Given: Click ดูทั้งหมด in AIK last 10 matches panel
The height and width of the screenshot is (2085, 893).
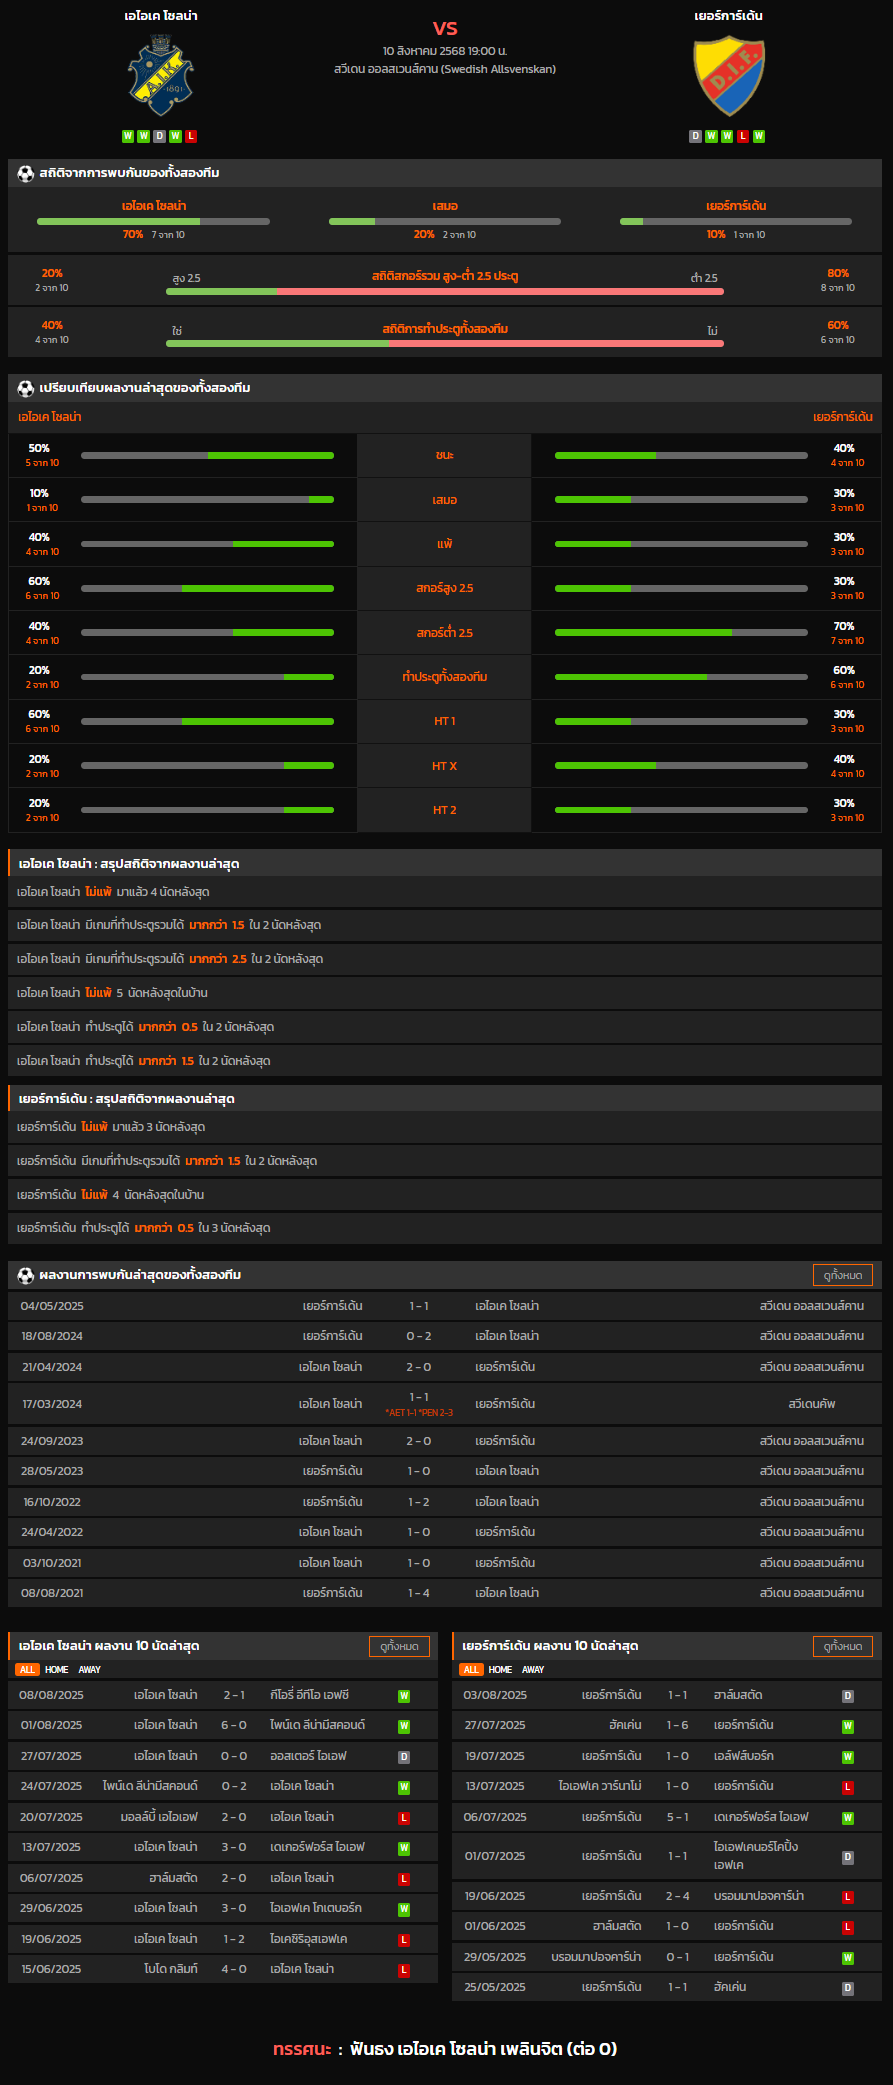Looking at the screenshot, I should (x=400, y=1646).
